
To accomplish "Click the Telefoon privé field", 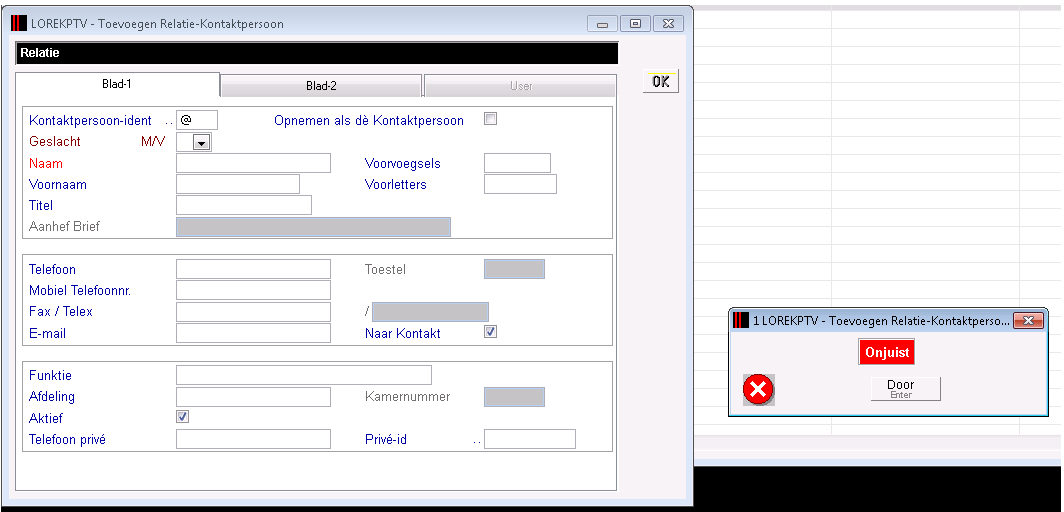I will pyautogui.click(x=253, y=439).
